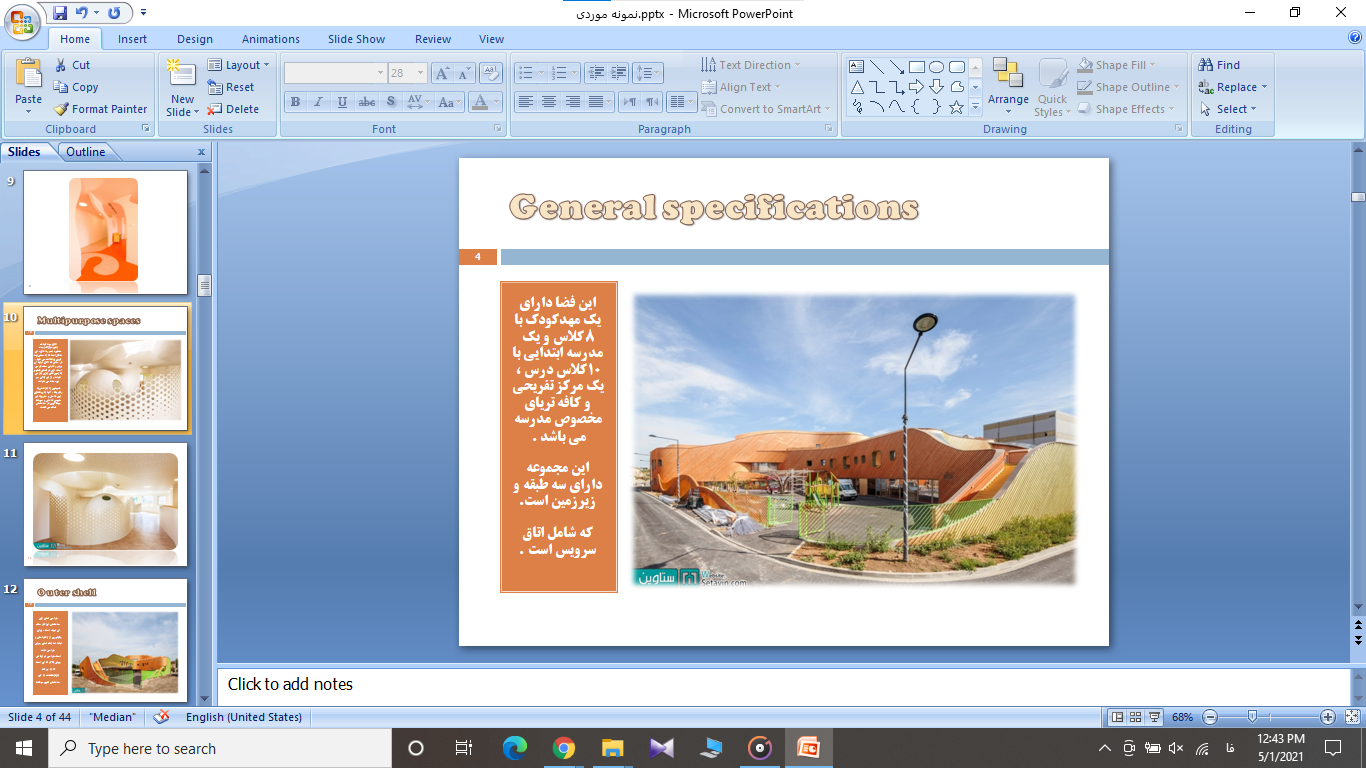Click the Format Painter icon

[x=61, y=109]
